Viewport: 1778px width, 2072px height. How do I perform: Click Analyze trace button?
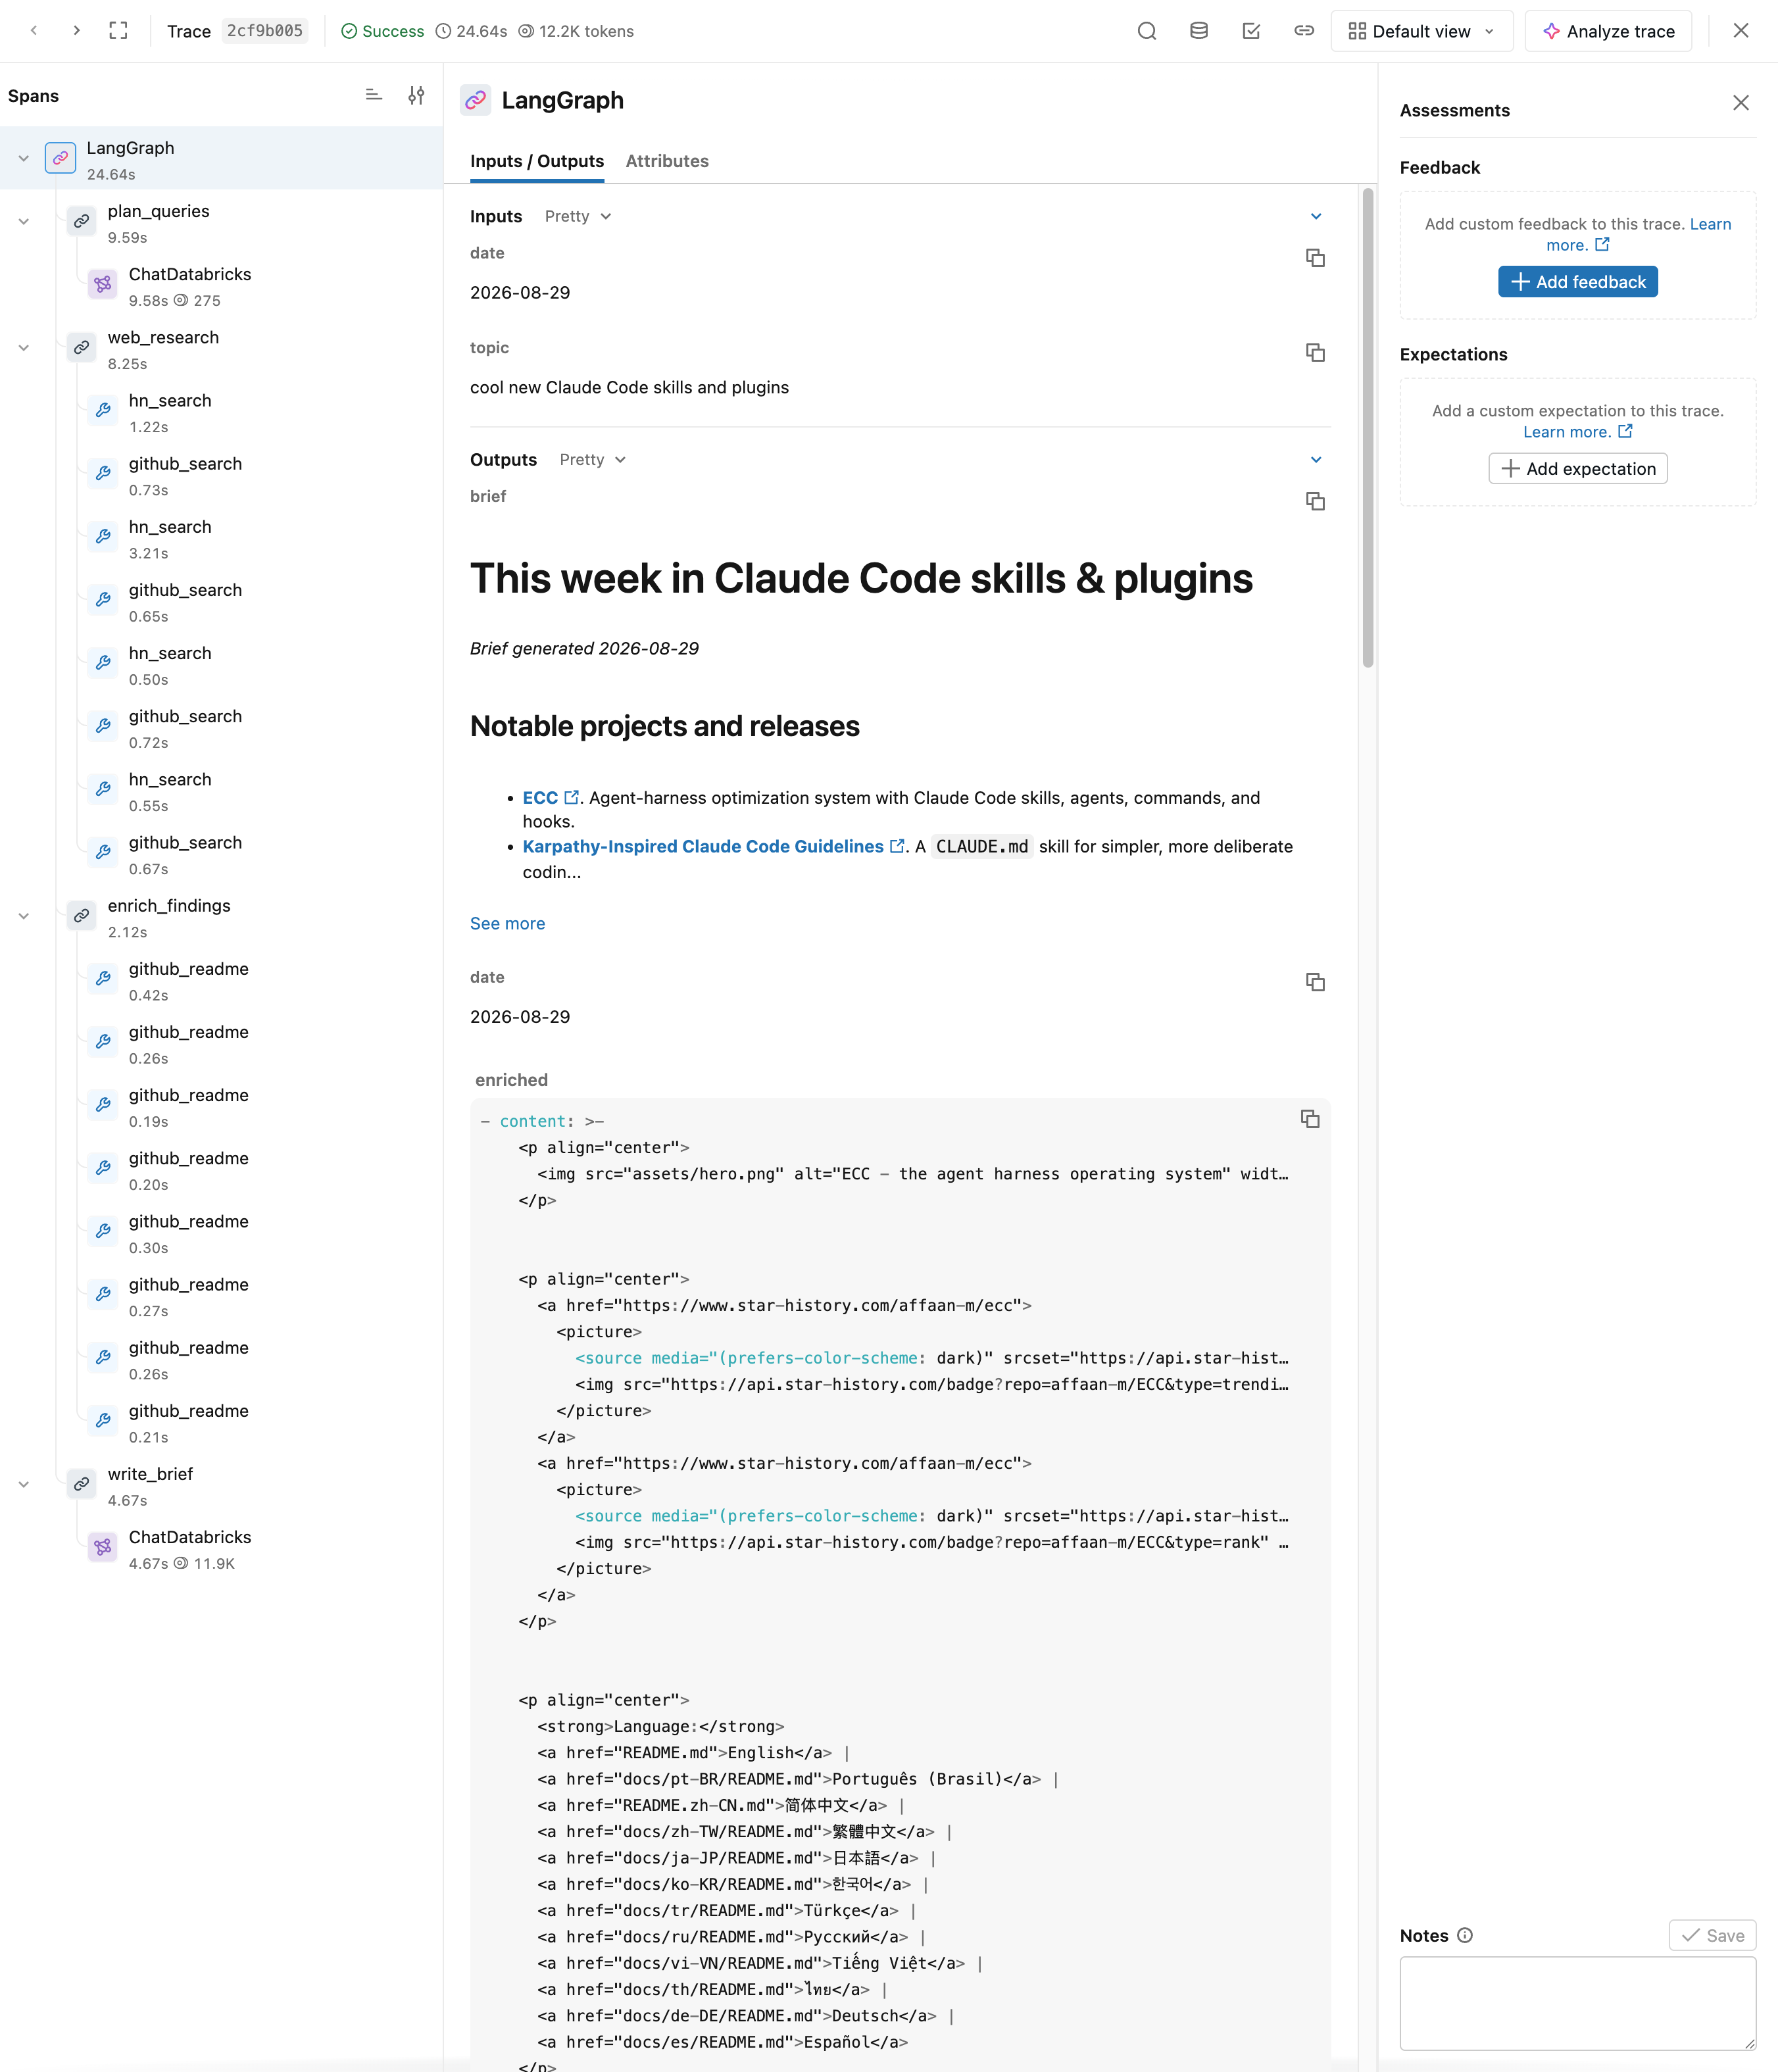[1608, 31]
